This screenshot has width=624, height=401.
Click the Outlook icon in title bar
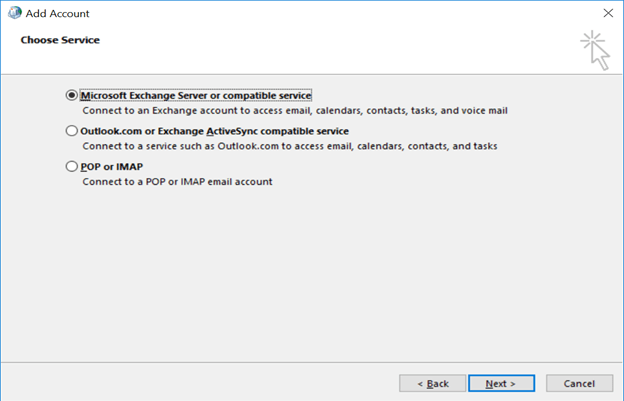[15, 13]
